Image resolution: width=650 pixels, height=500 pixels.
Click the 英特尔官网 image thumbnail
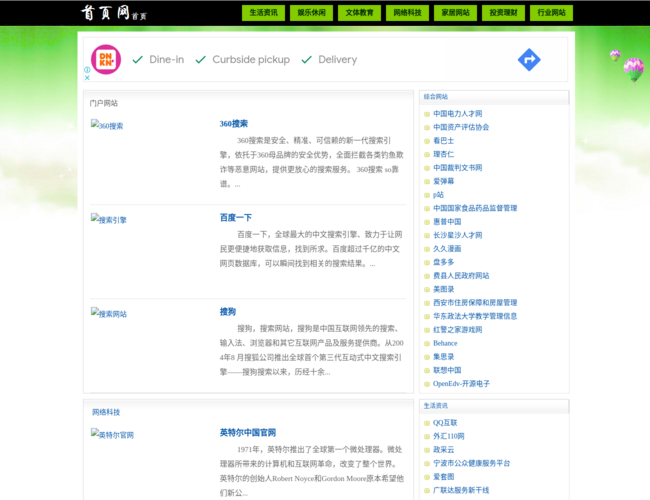pos(112,434)
